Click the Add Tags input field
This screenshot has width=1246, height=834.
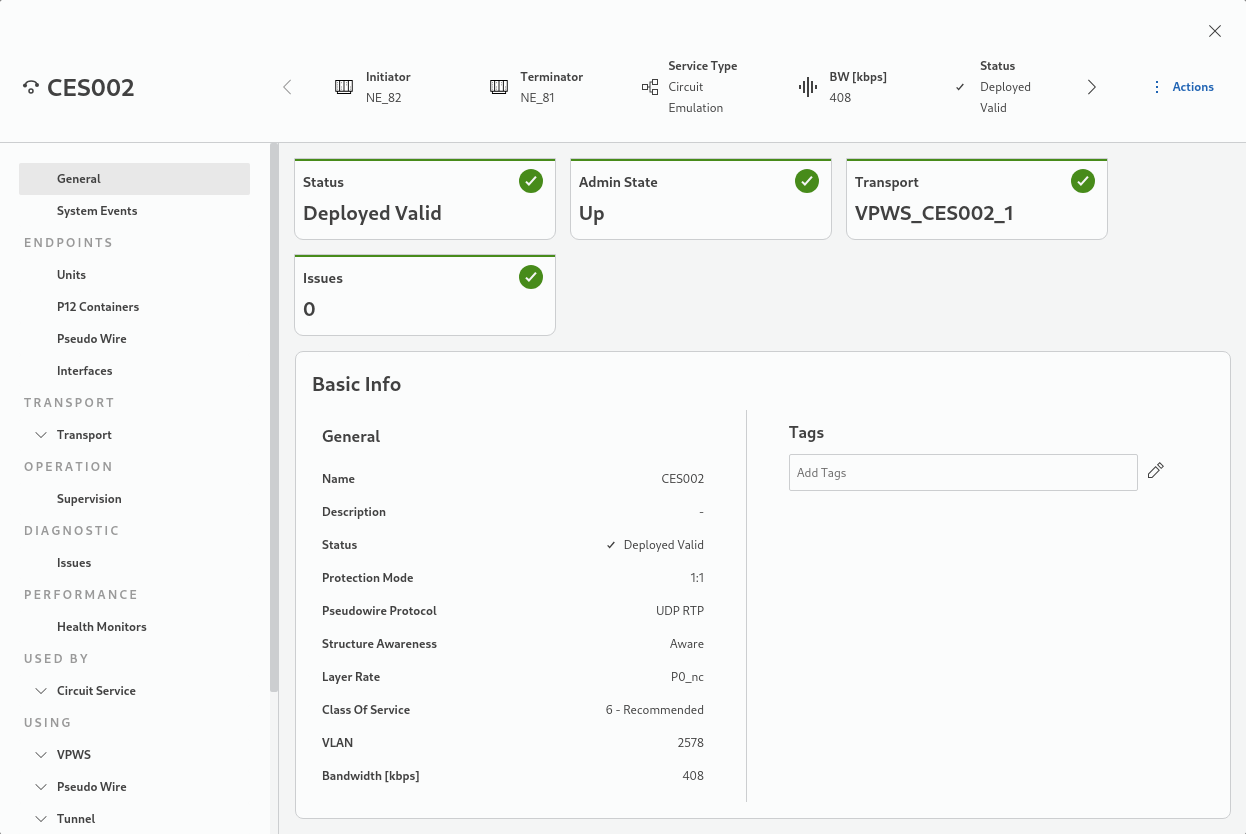[962, 473]
